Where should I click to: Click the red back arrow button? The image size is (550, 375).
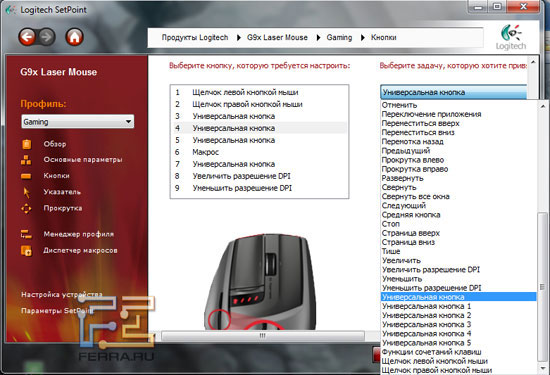(x=27, y=36)
